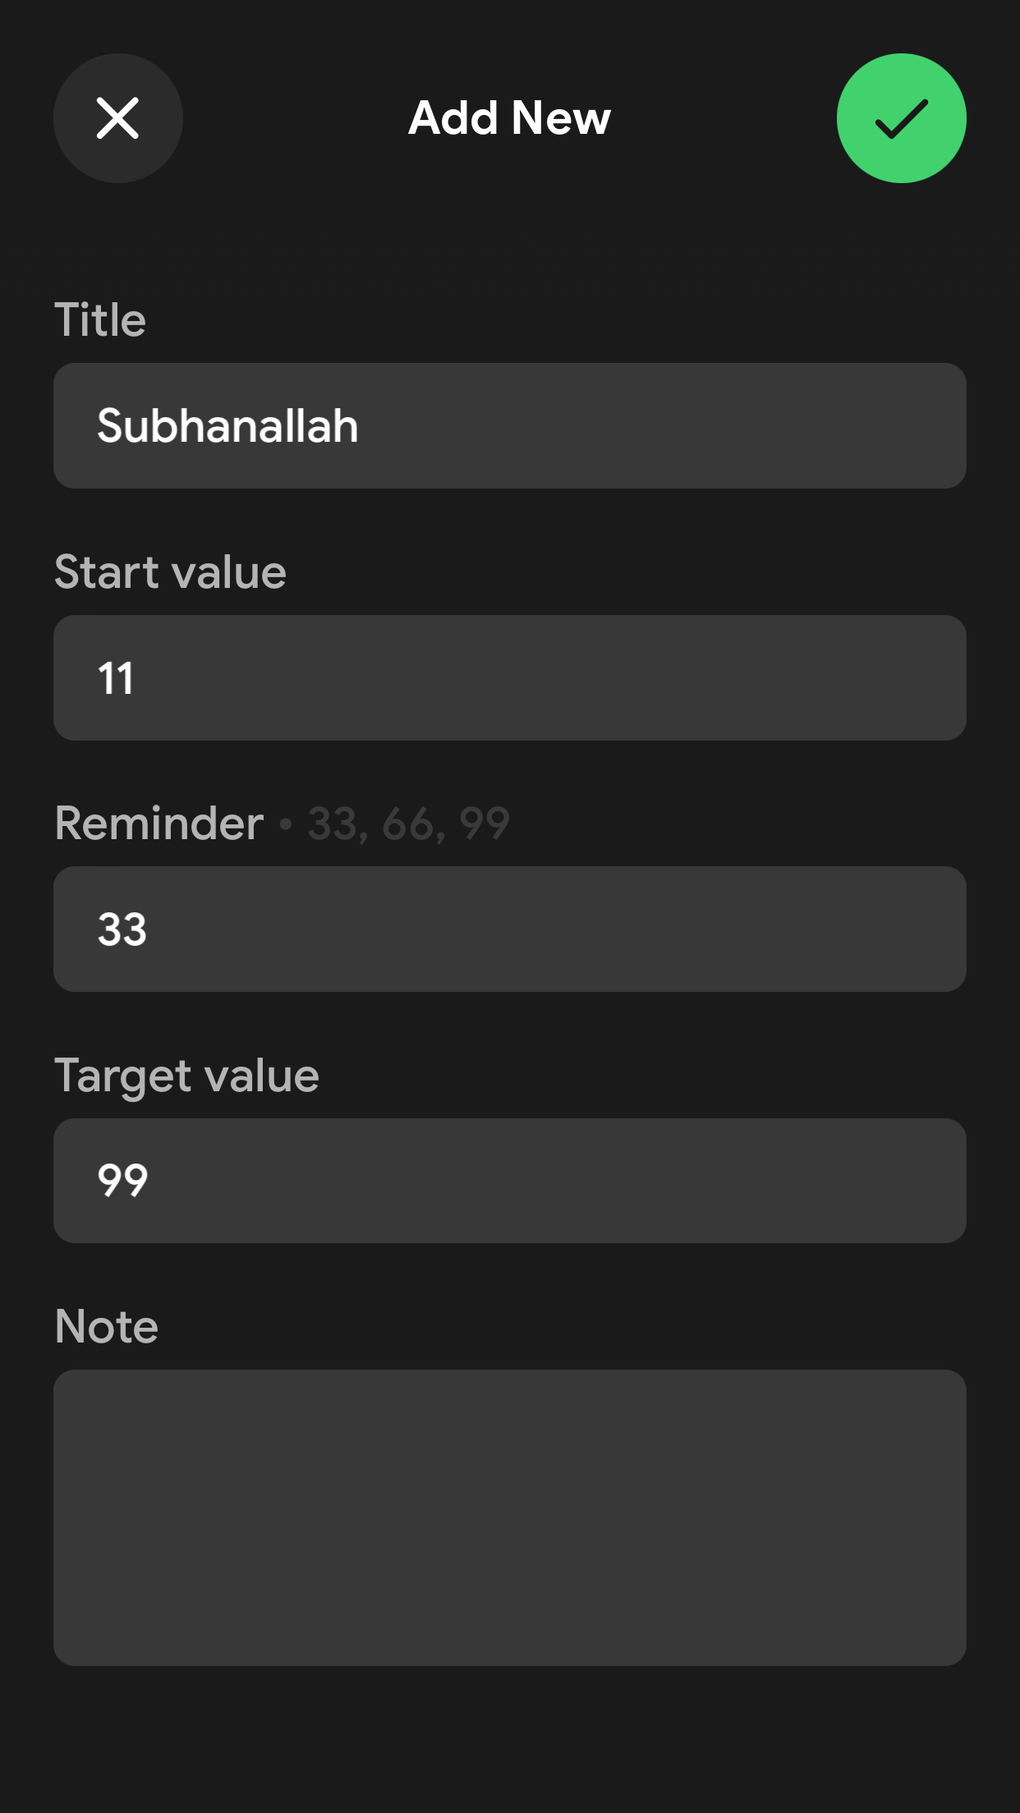The image size is (1020, 1813).
Task: Click the number 99 in Target value
Action: [122, 1180]
